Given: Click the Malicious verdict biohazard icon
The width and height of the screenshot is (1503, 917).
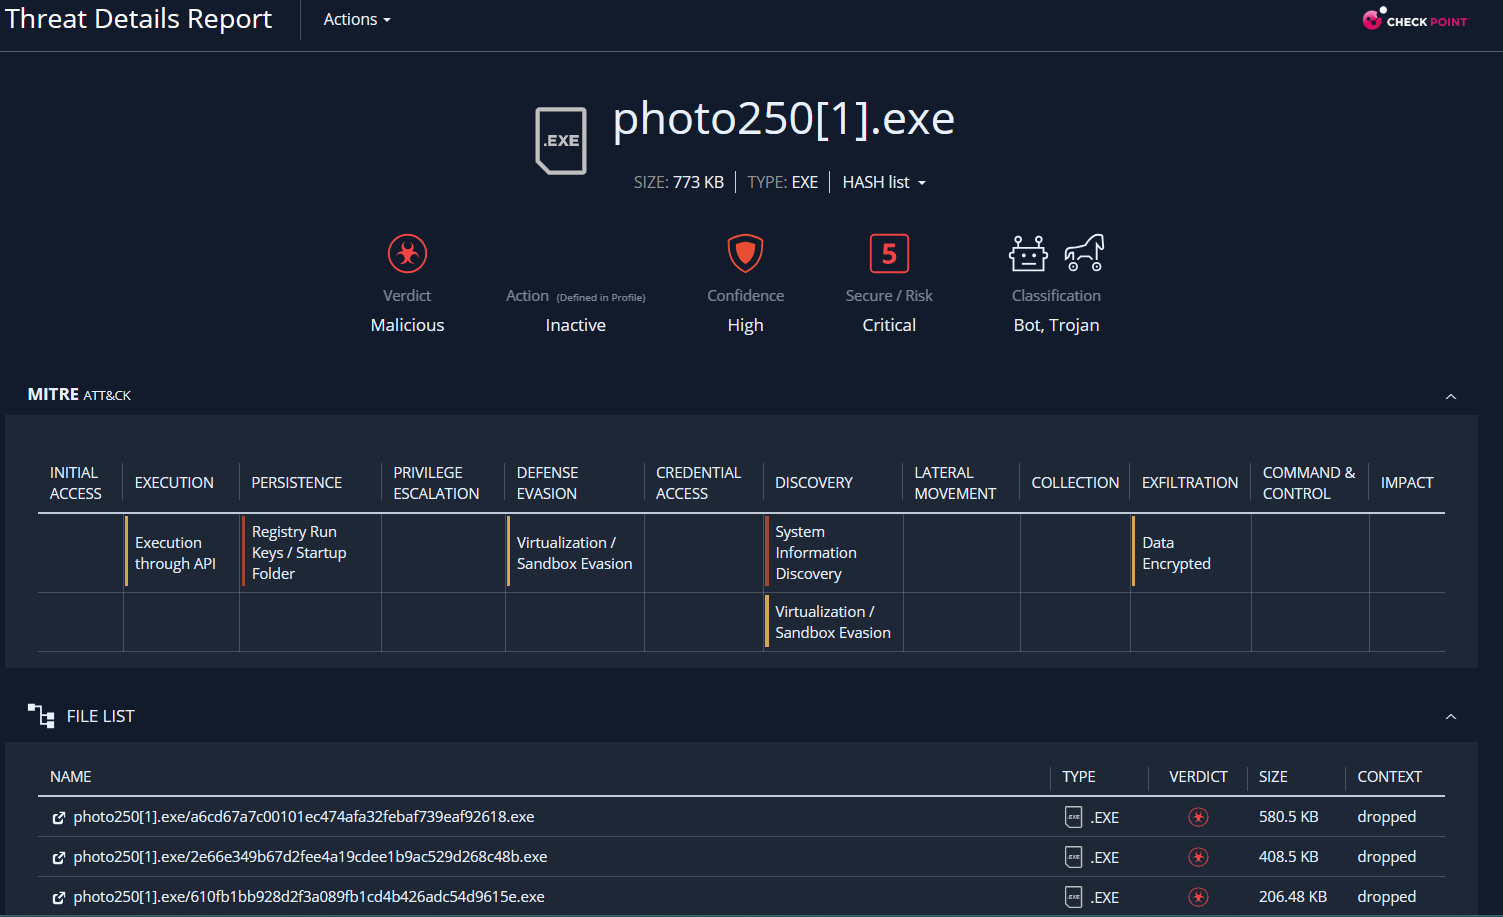Looking at the screenshot, I should (407, 254).
